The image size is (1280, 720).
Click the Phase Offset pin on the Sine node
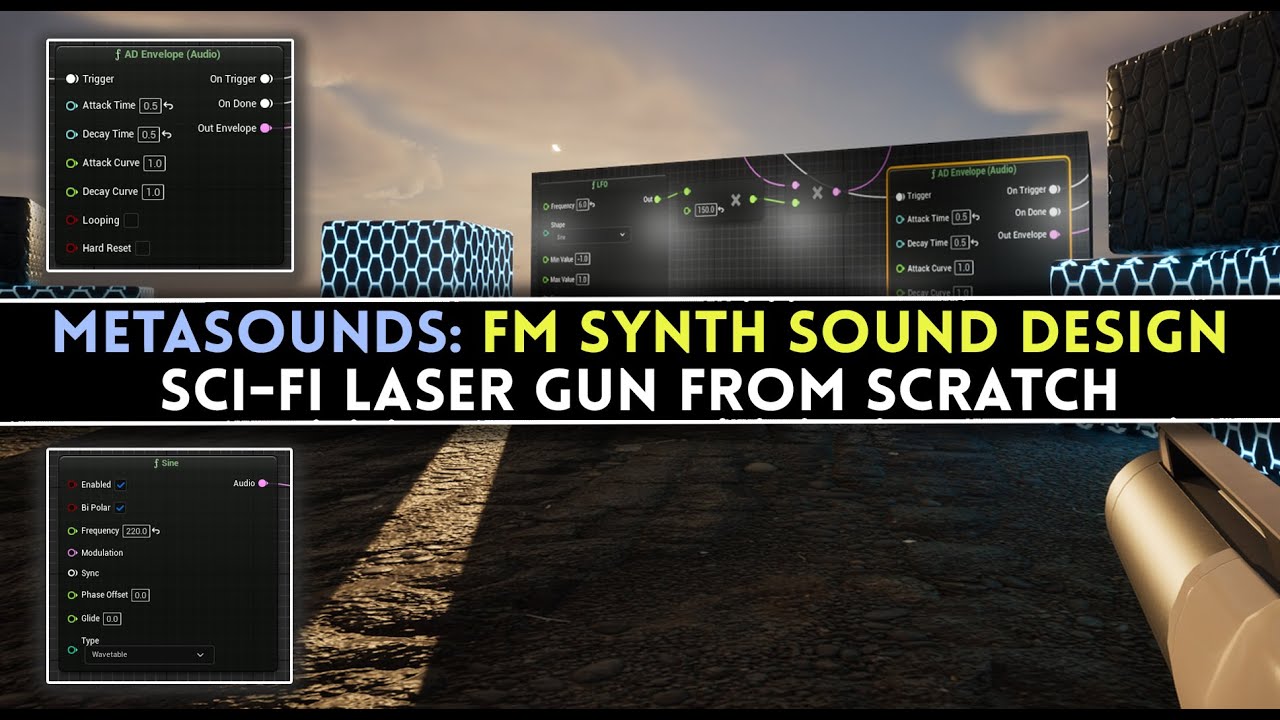pyautogui.click(x=72, y=595)
